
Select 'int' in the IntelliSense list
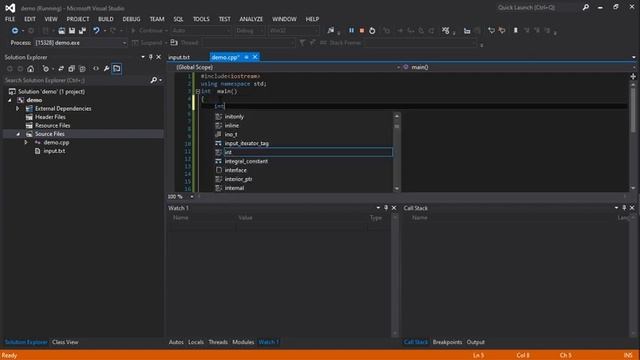(x=303, y=152)
